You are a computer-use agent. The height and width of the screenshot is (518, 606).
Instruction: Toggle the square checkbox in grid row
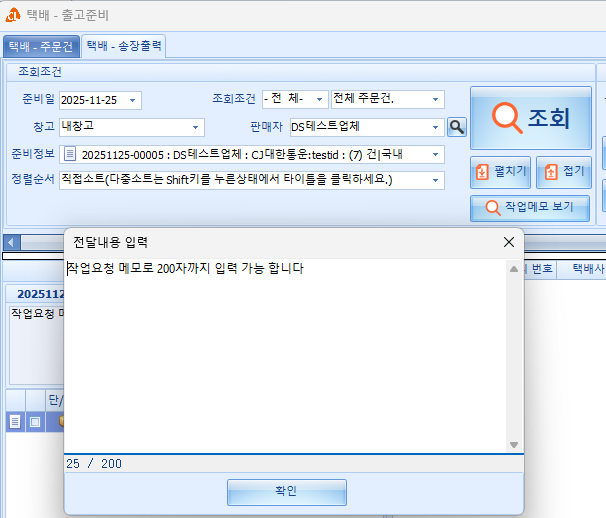pyautogui.click(x=35, y=422)
